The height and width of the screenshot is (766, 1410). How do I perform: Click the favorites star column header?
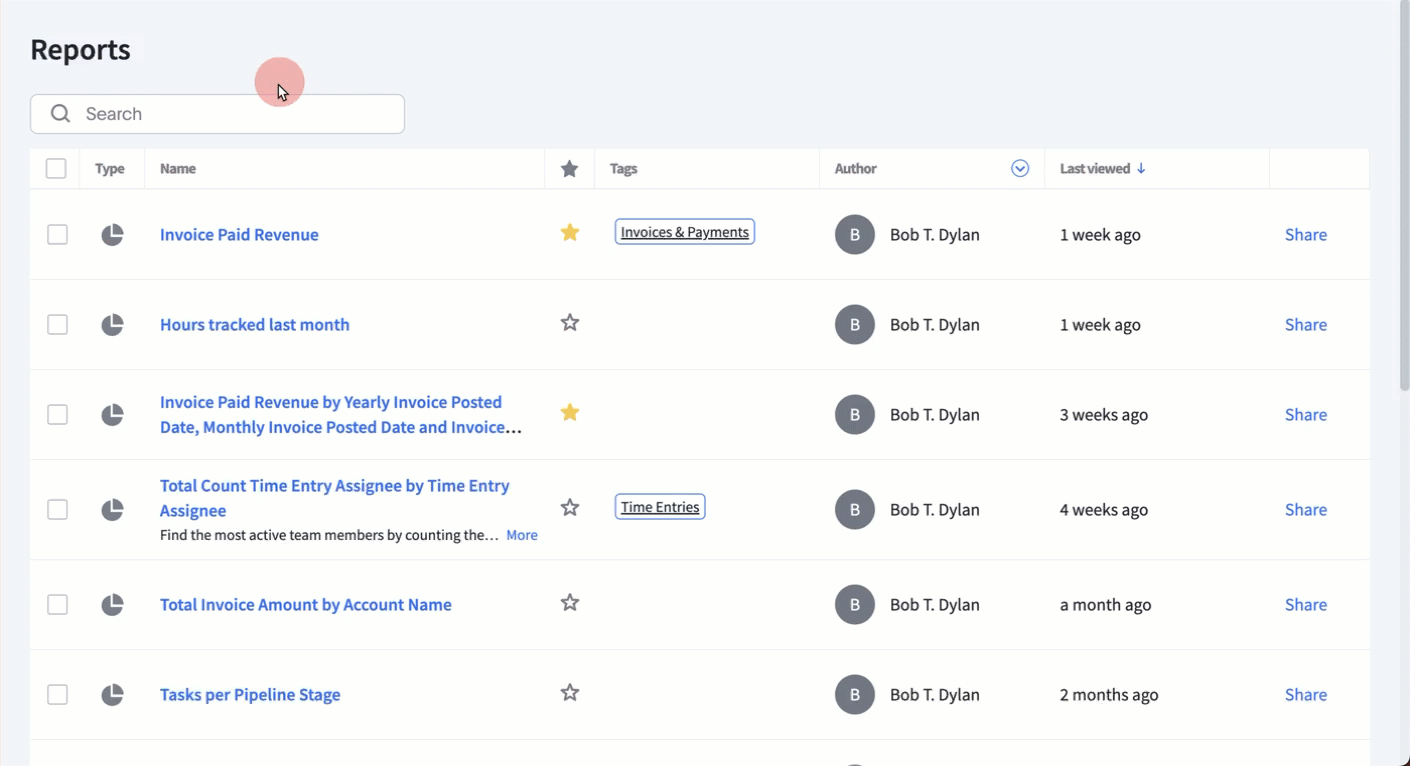coord(570,169)
